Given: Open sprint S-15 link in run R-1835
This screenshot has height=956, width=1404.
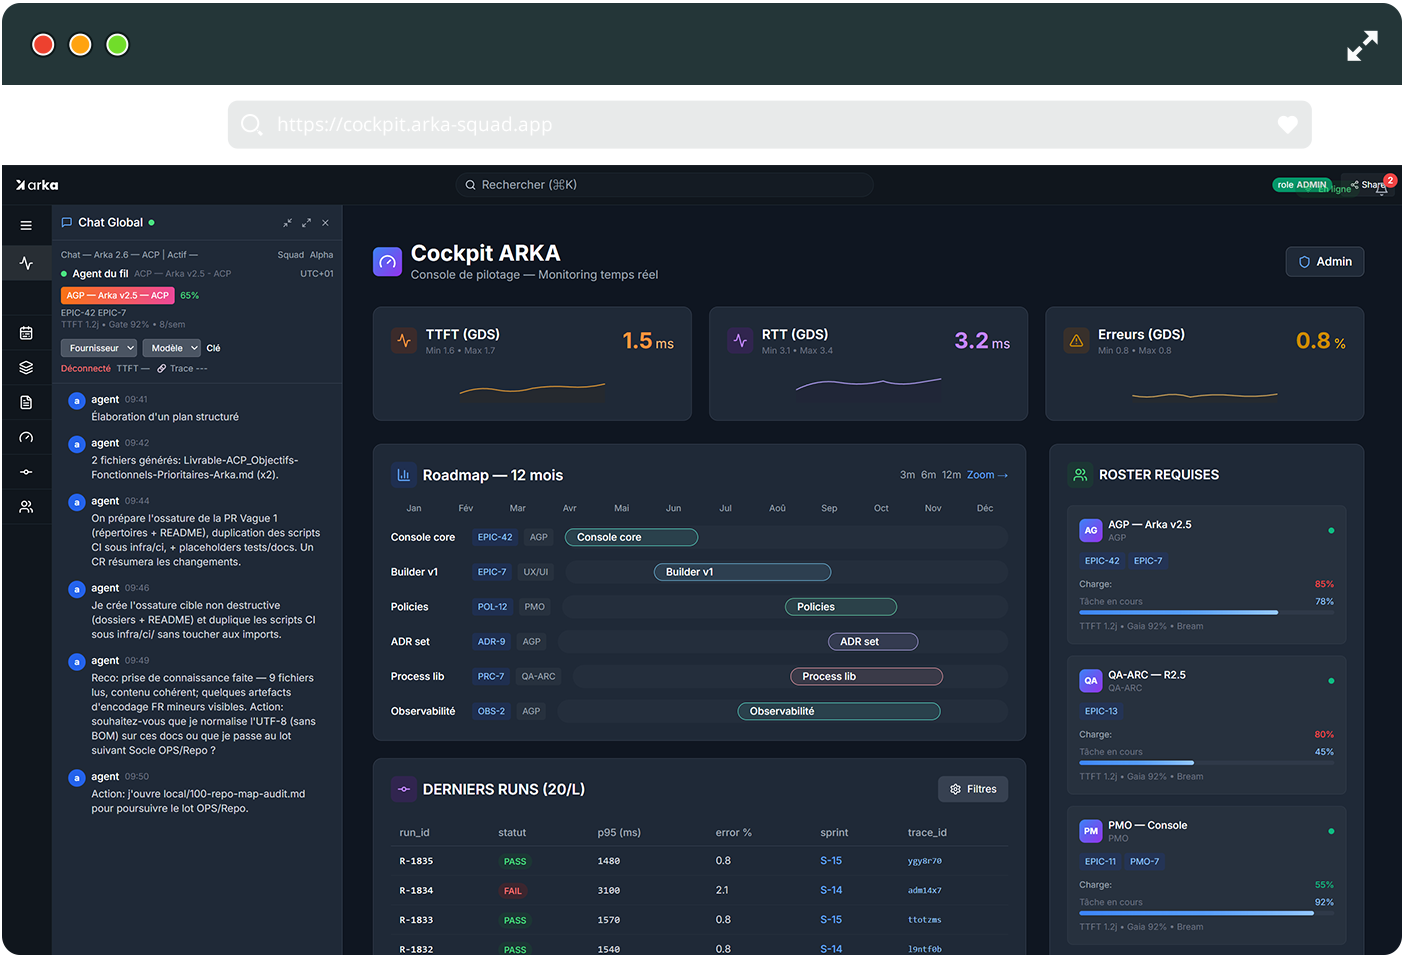Looking at the screenshot, I should [831, 861].
